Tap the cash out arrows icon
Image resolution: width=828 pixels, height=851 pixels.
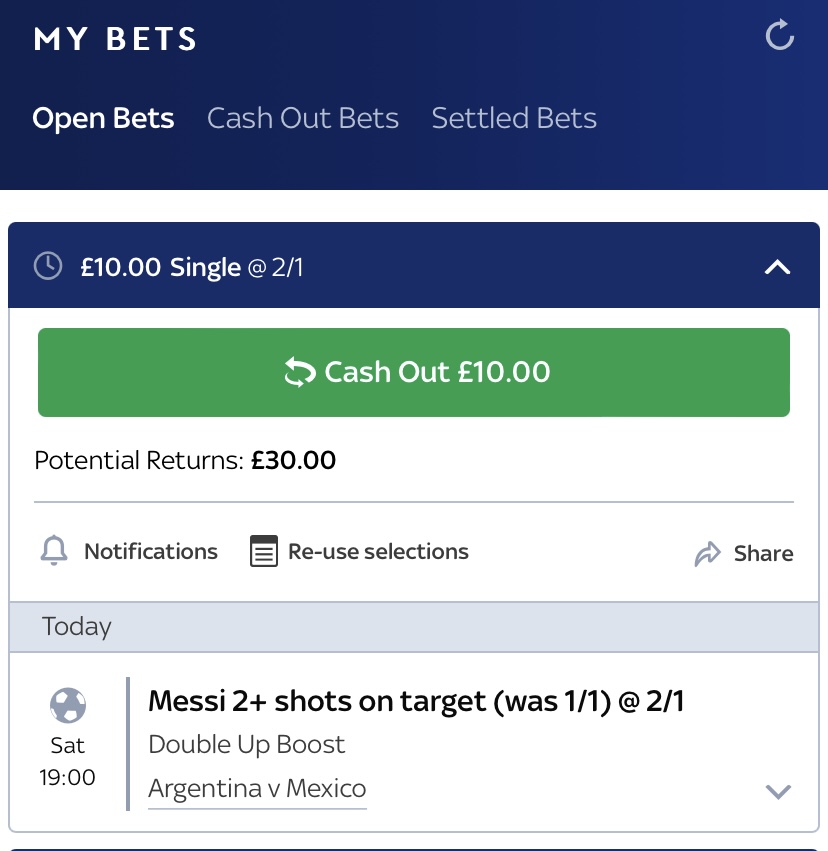[x=300, y=372]
